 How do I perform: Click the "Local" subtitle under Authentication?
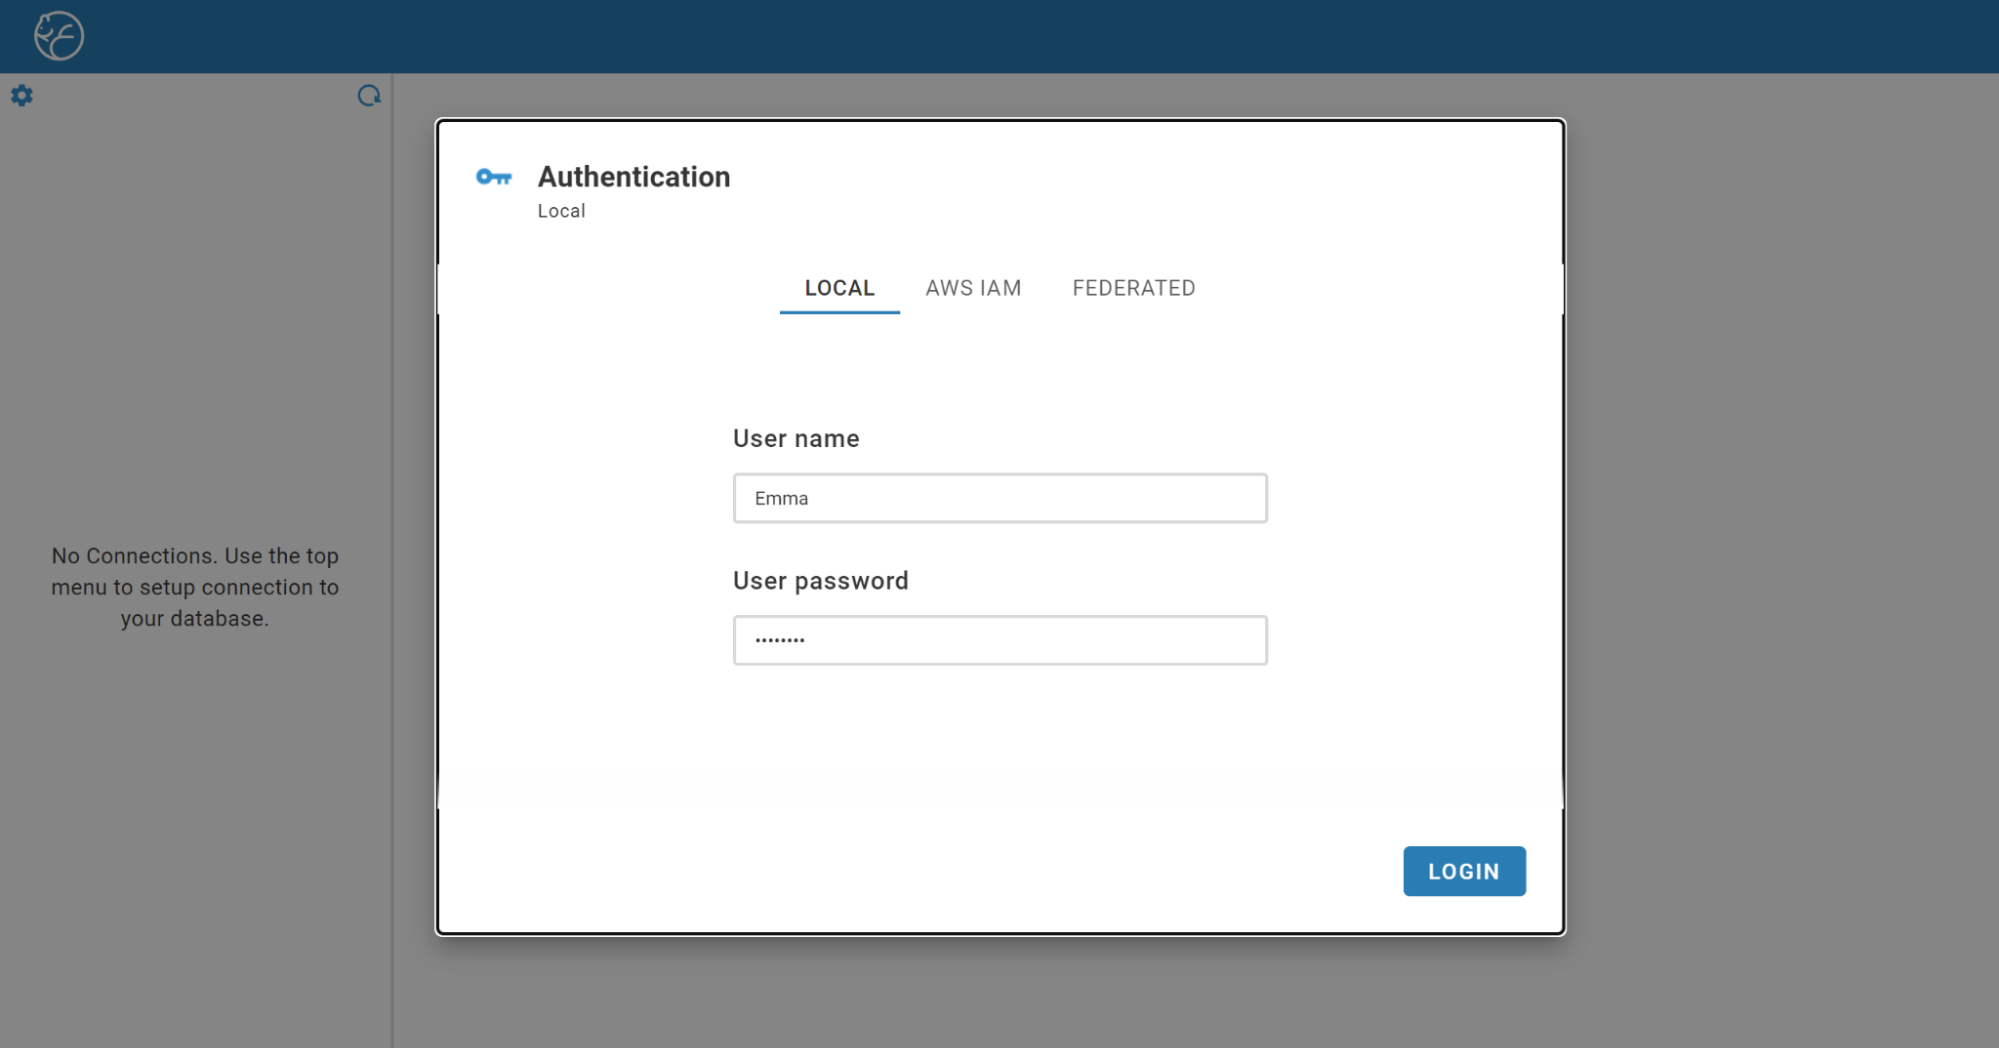[x=561, y=211]
